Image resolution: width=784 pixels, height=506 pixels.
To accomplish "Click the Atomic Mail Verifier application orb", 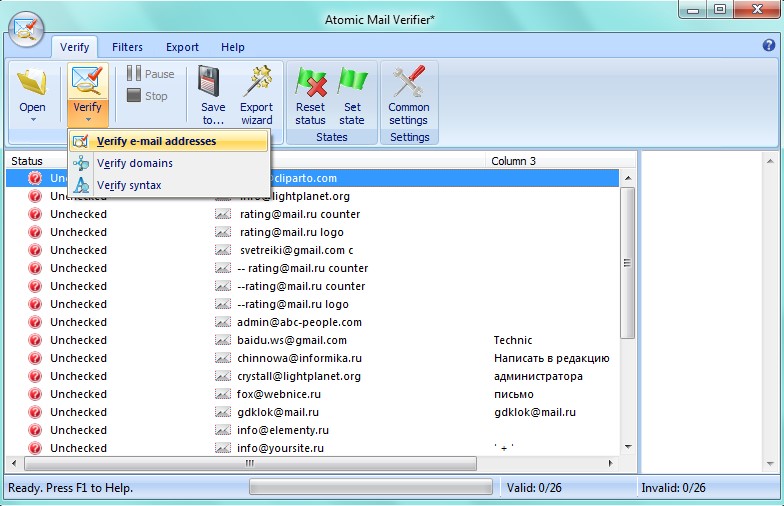I will 26,29.
